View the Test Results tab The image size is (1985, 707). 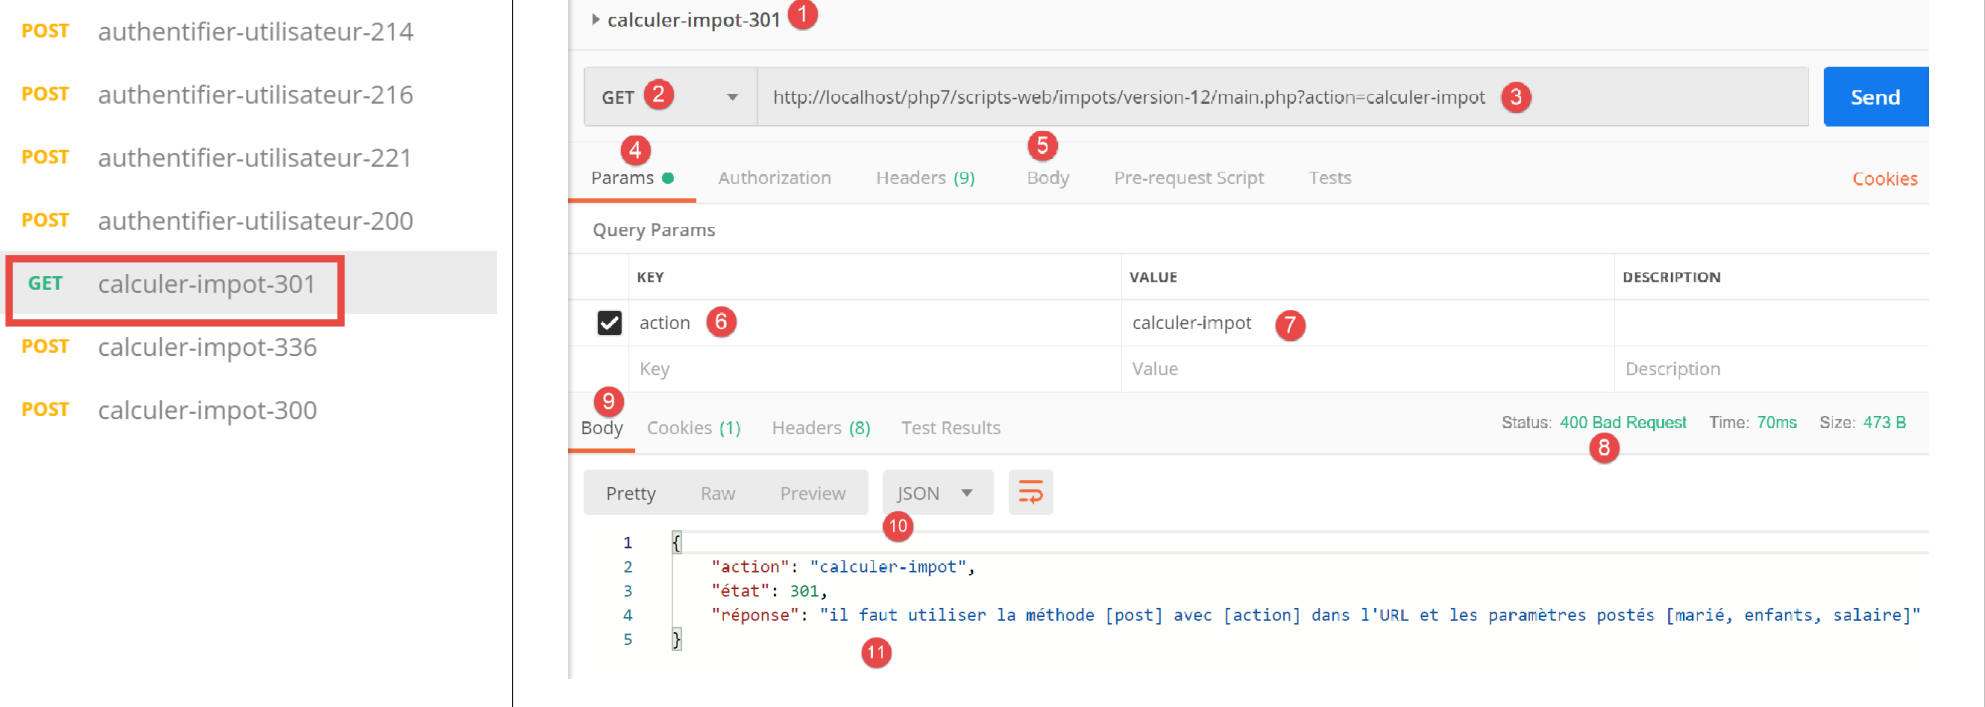click(950, 428)
